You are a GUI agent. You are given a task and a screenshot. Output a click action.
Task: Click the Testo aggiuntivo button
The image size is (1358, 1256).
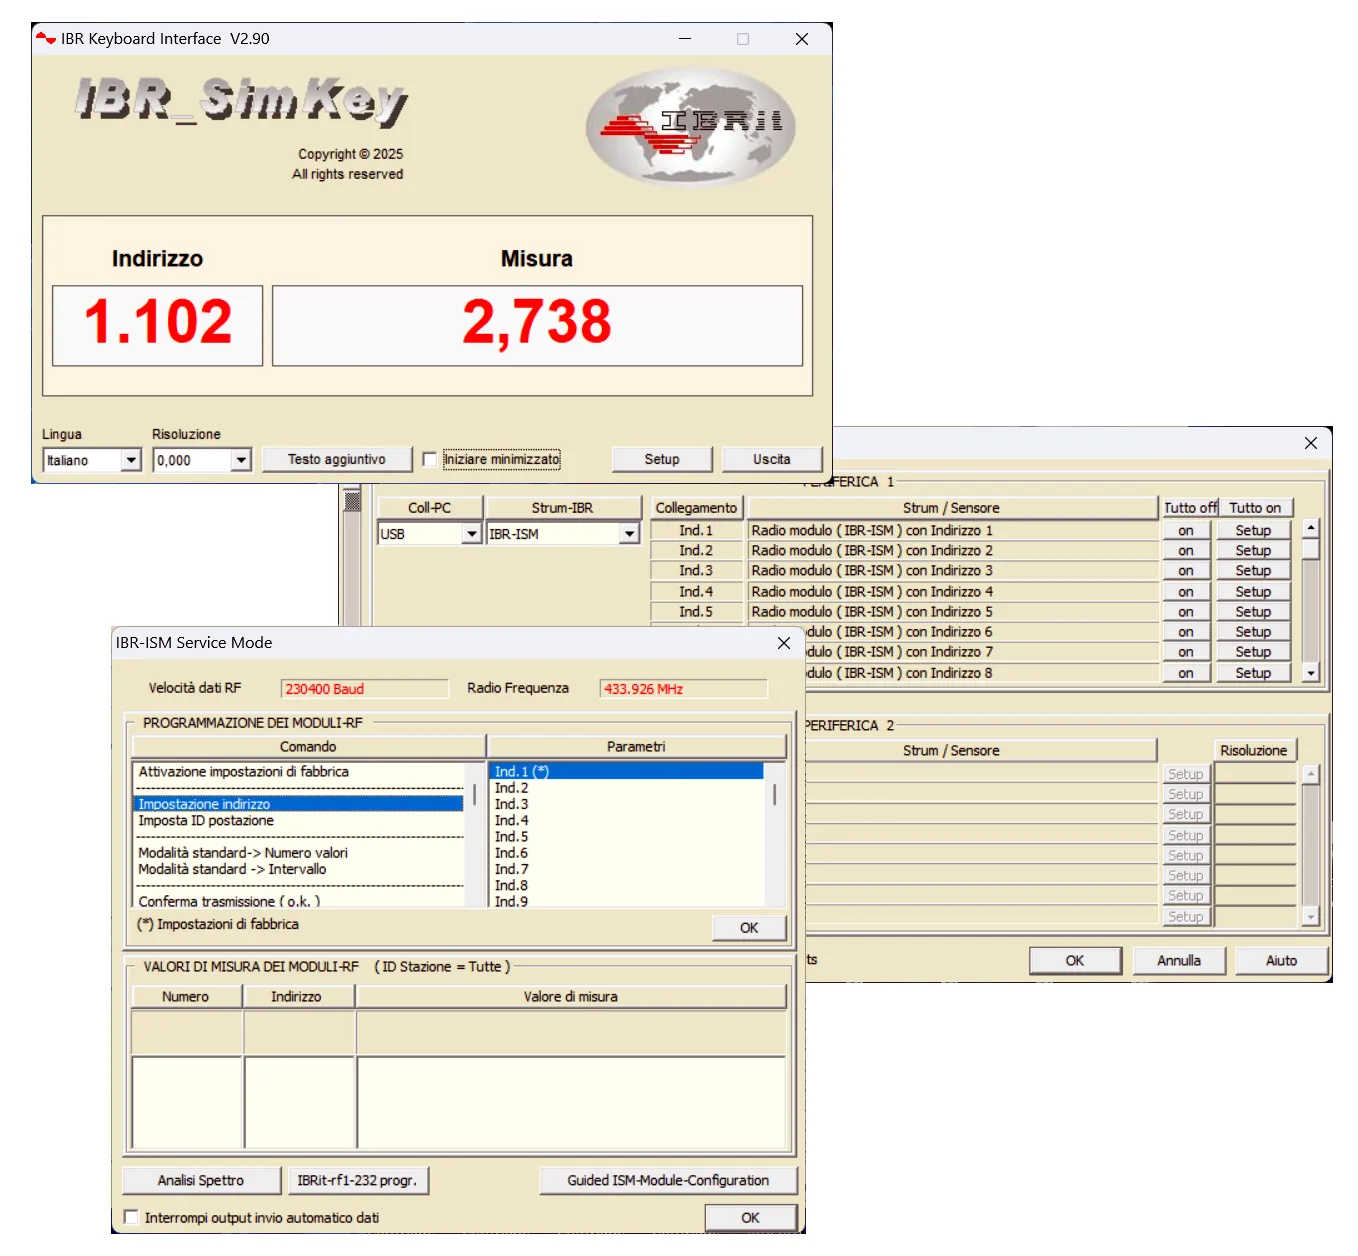click(337, 460)
